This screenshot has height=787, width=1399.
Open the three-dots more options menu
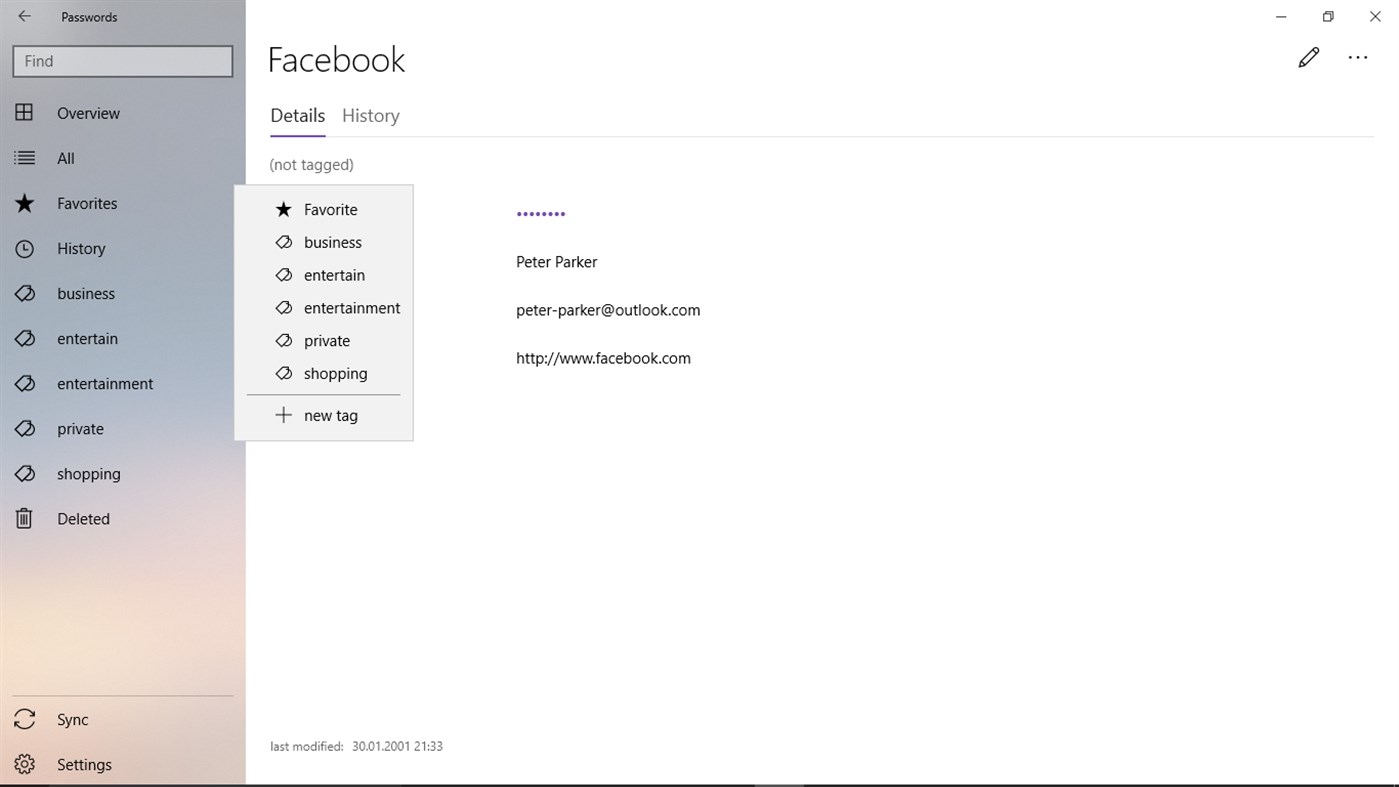coord(1357,58)
